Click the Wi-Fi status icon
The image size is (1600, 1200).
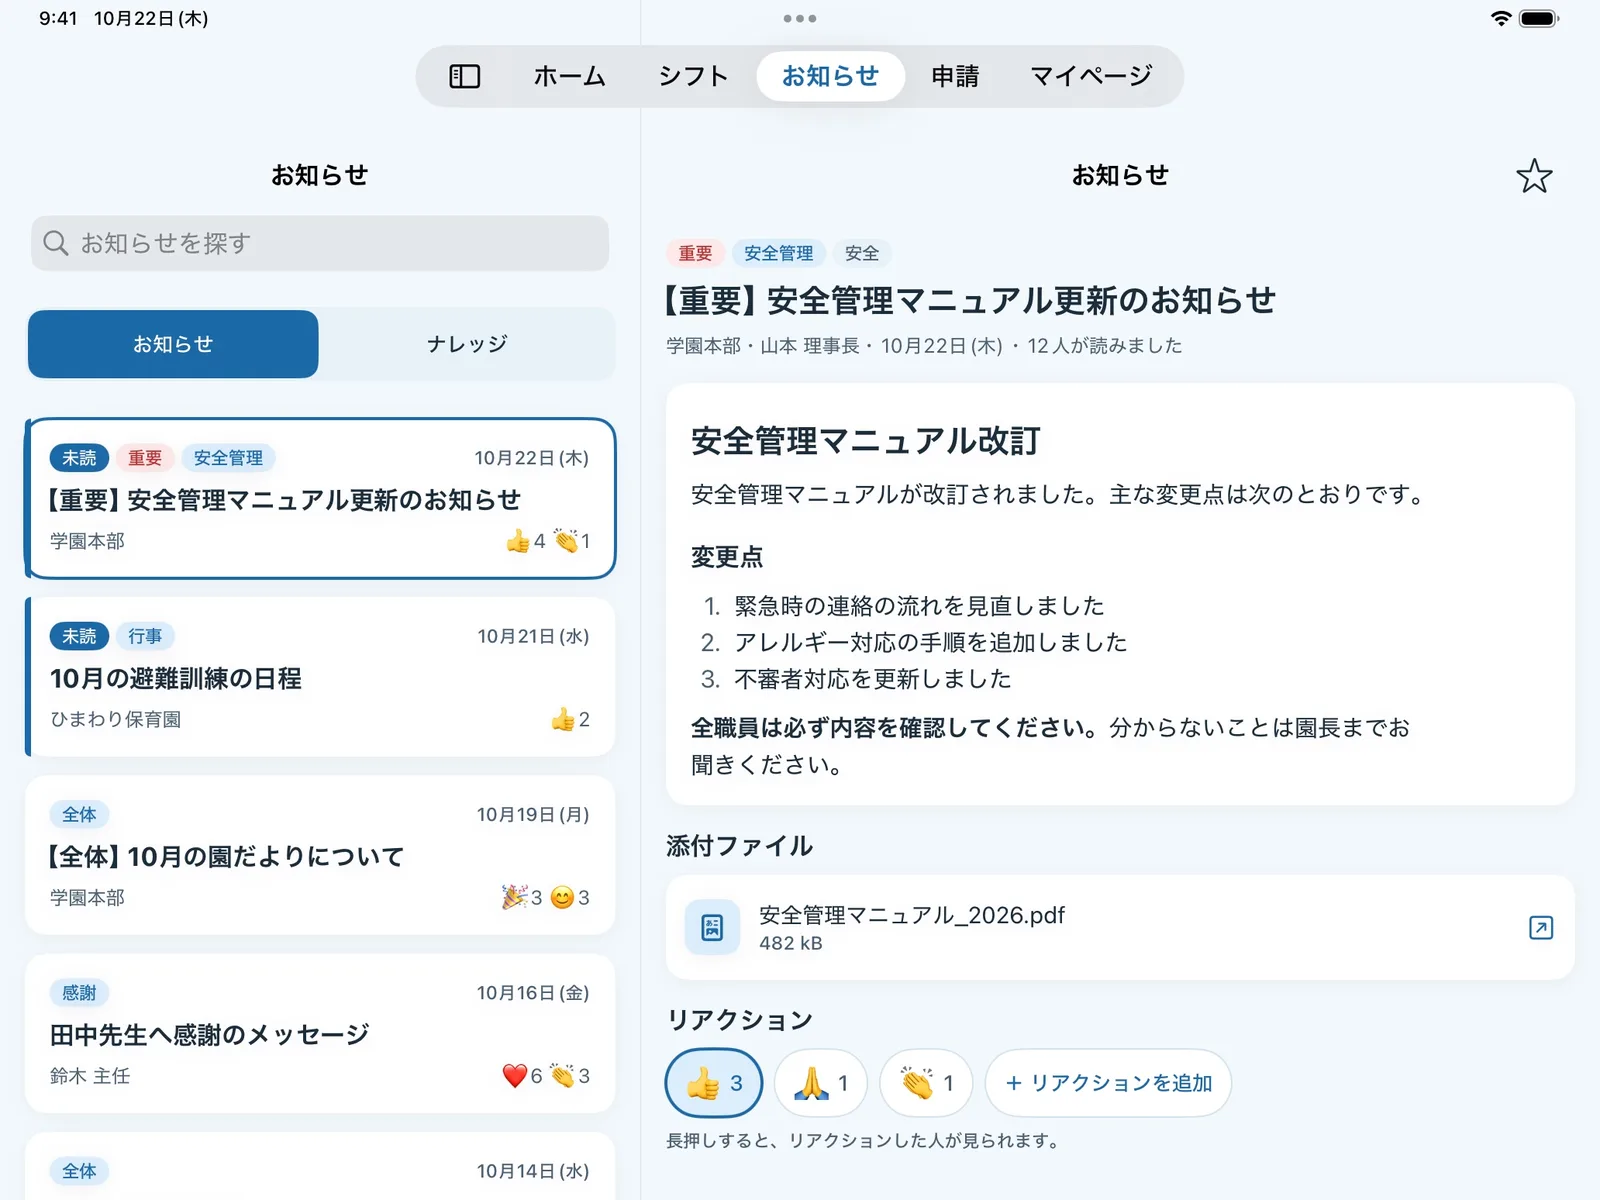(x=1500, y=18)
